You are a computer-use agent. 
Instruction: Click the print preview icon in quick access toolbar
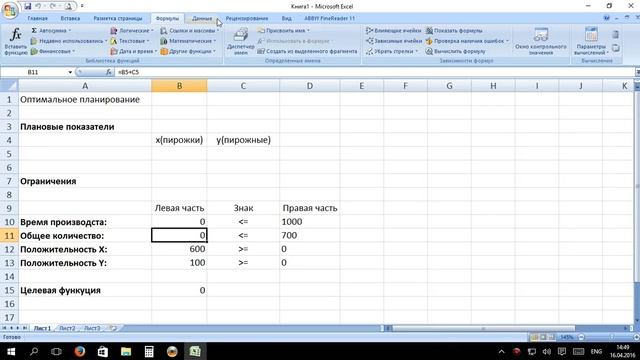click(69, 6)
